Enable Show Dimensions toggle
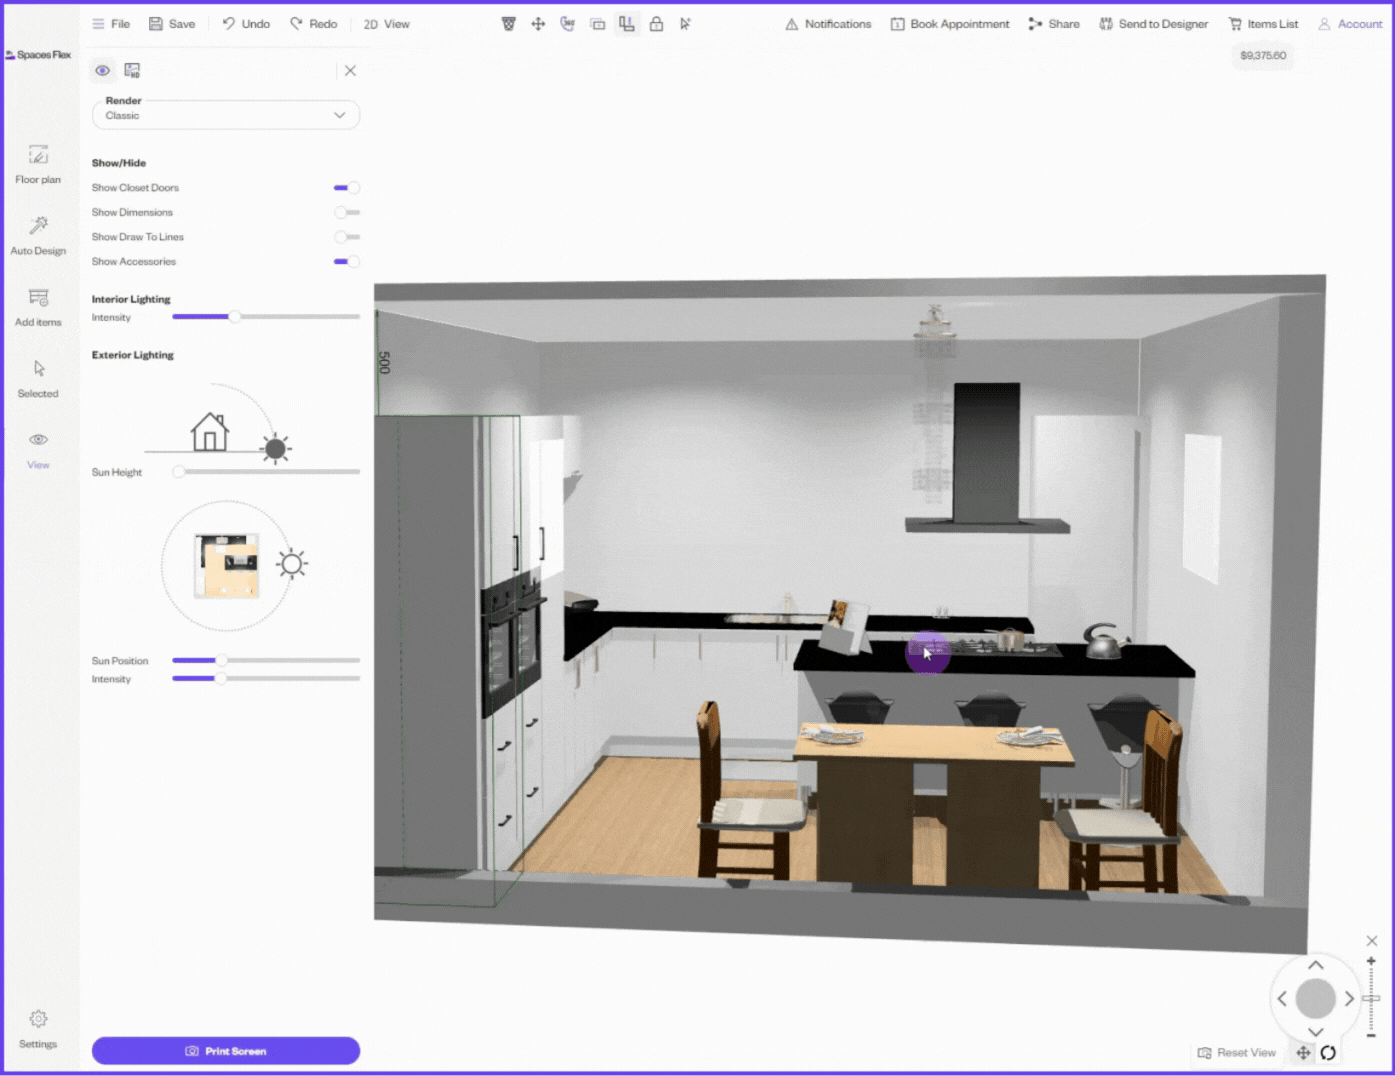 (346, 212)
